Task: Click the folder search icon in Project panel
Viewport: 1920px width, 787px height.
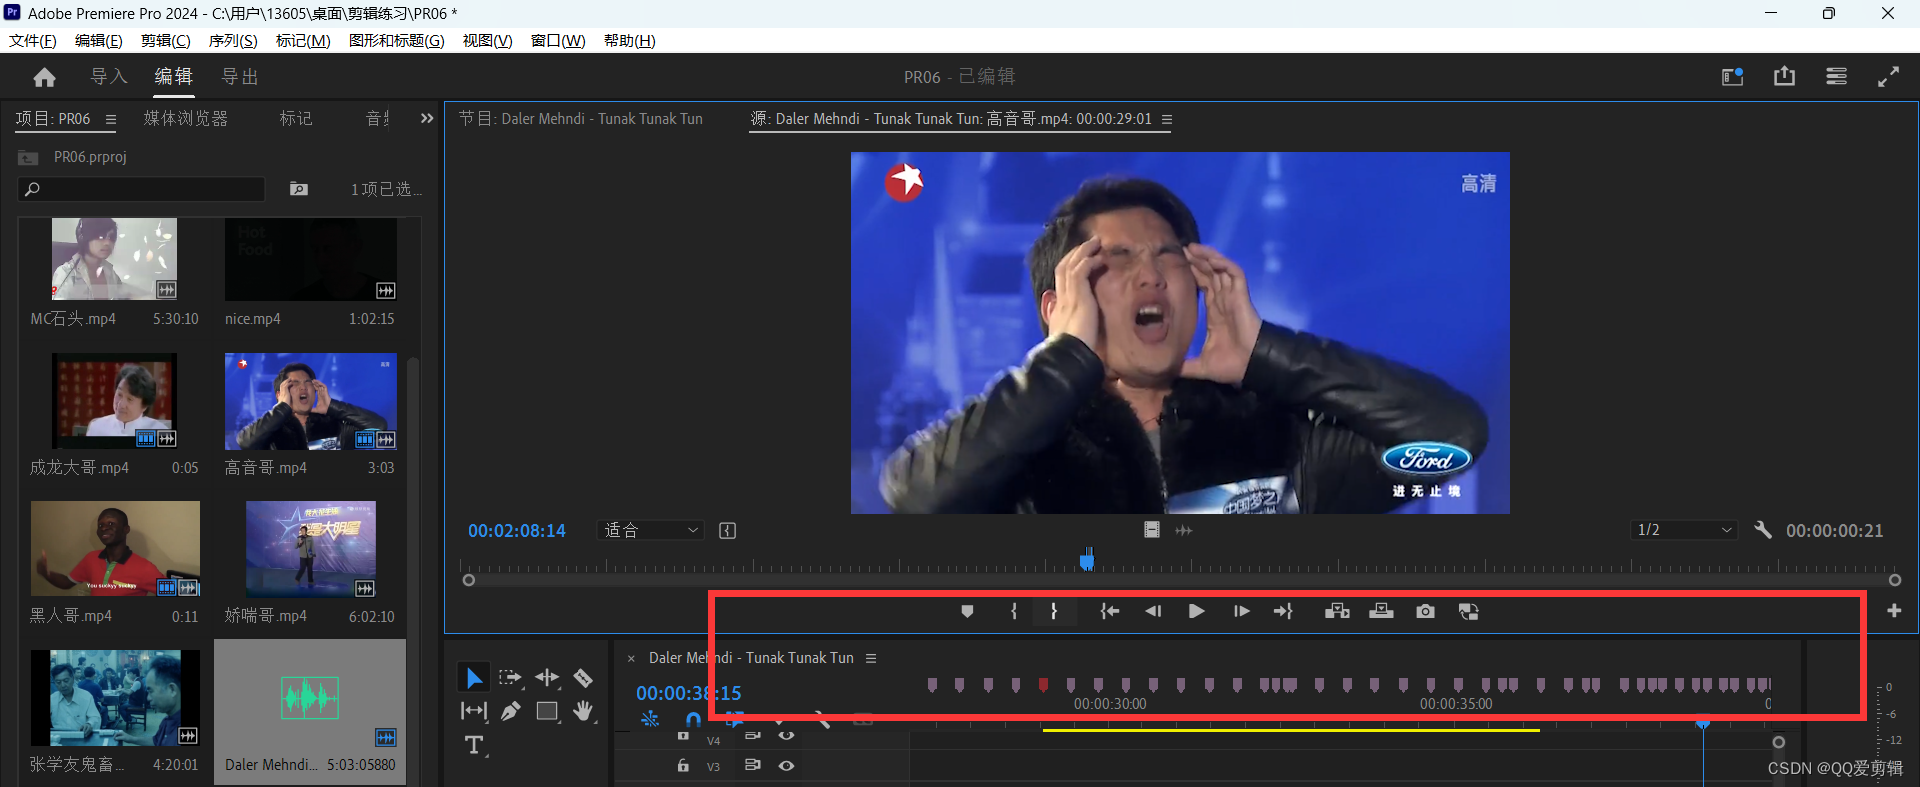Action: pyautogui.click(x=299, y=189)
